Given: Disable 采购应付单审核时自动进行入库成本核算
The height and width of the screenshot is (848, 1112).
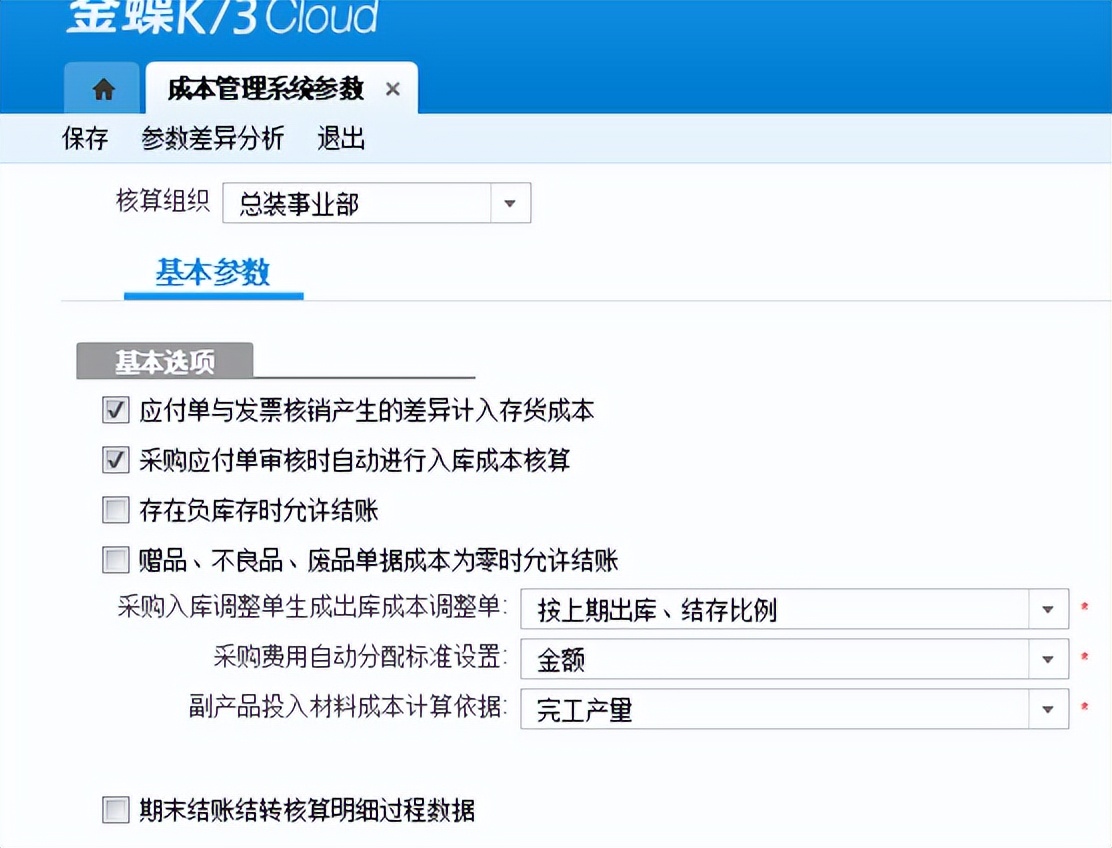Looking at the screenshot, I should click(115, 460).
